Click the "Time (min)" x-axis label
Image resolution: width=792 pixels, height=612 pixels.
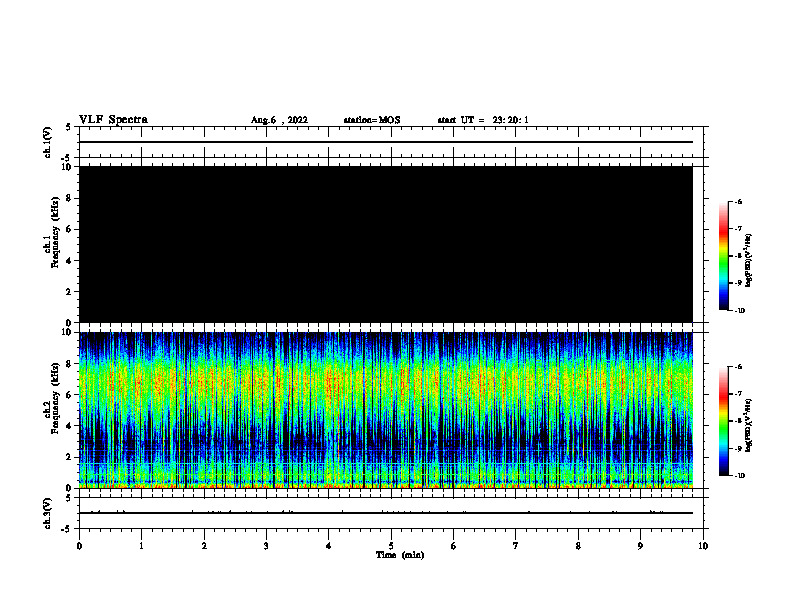(x=400, y=555)
